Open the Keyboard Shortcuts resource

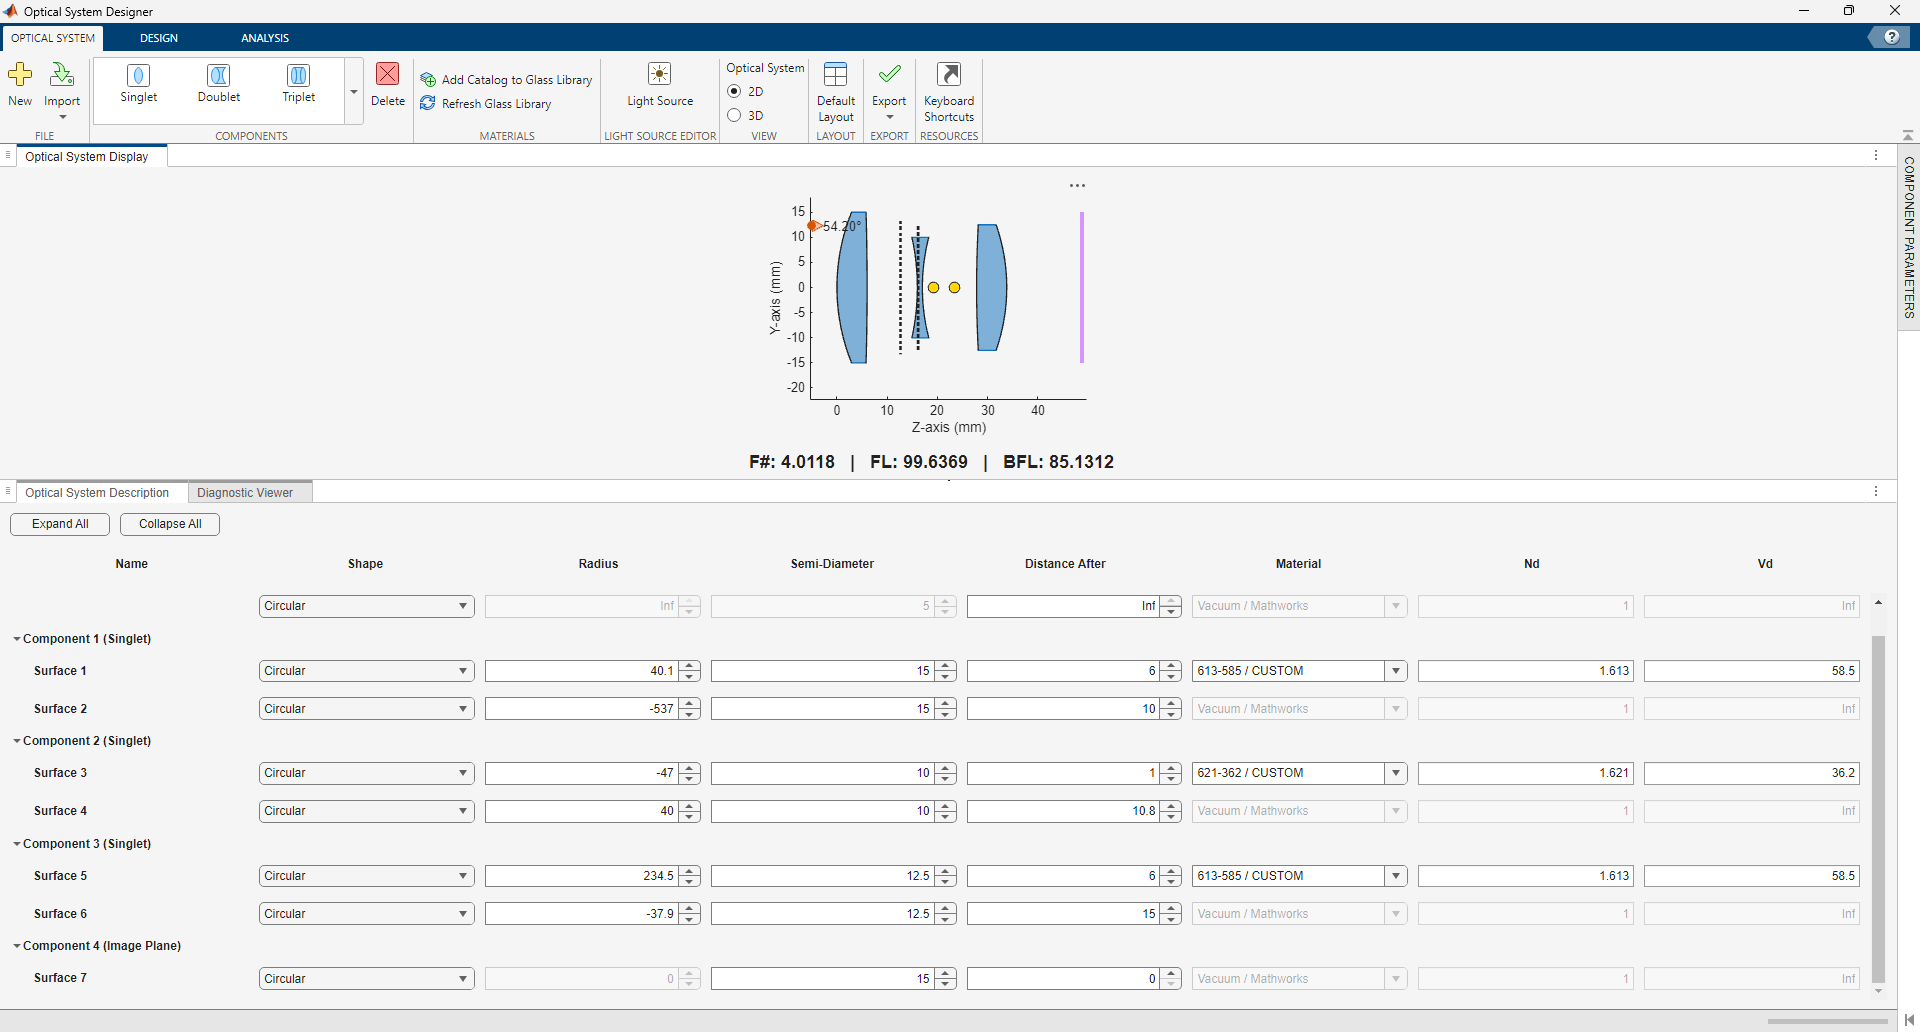pos(948,90)
